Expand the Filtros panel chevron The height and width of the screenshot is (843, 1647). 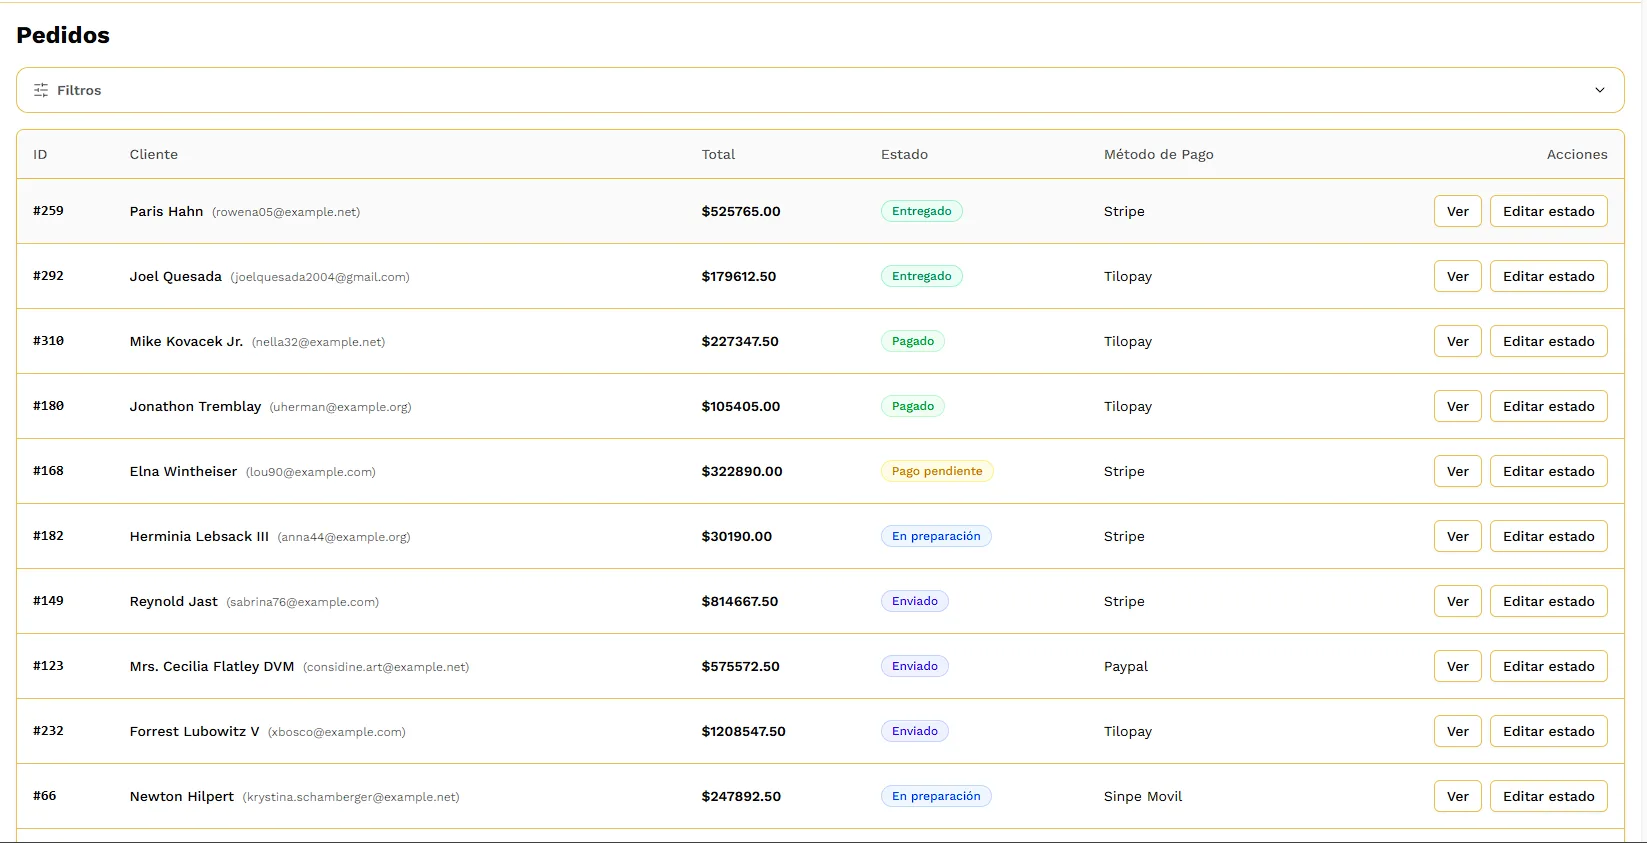pos(1600,90)
